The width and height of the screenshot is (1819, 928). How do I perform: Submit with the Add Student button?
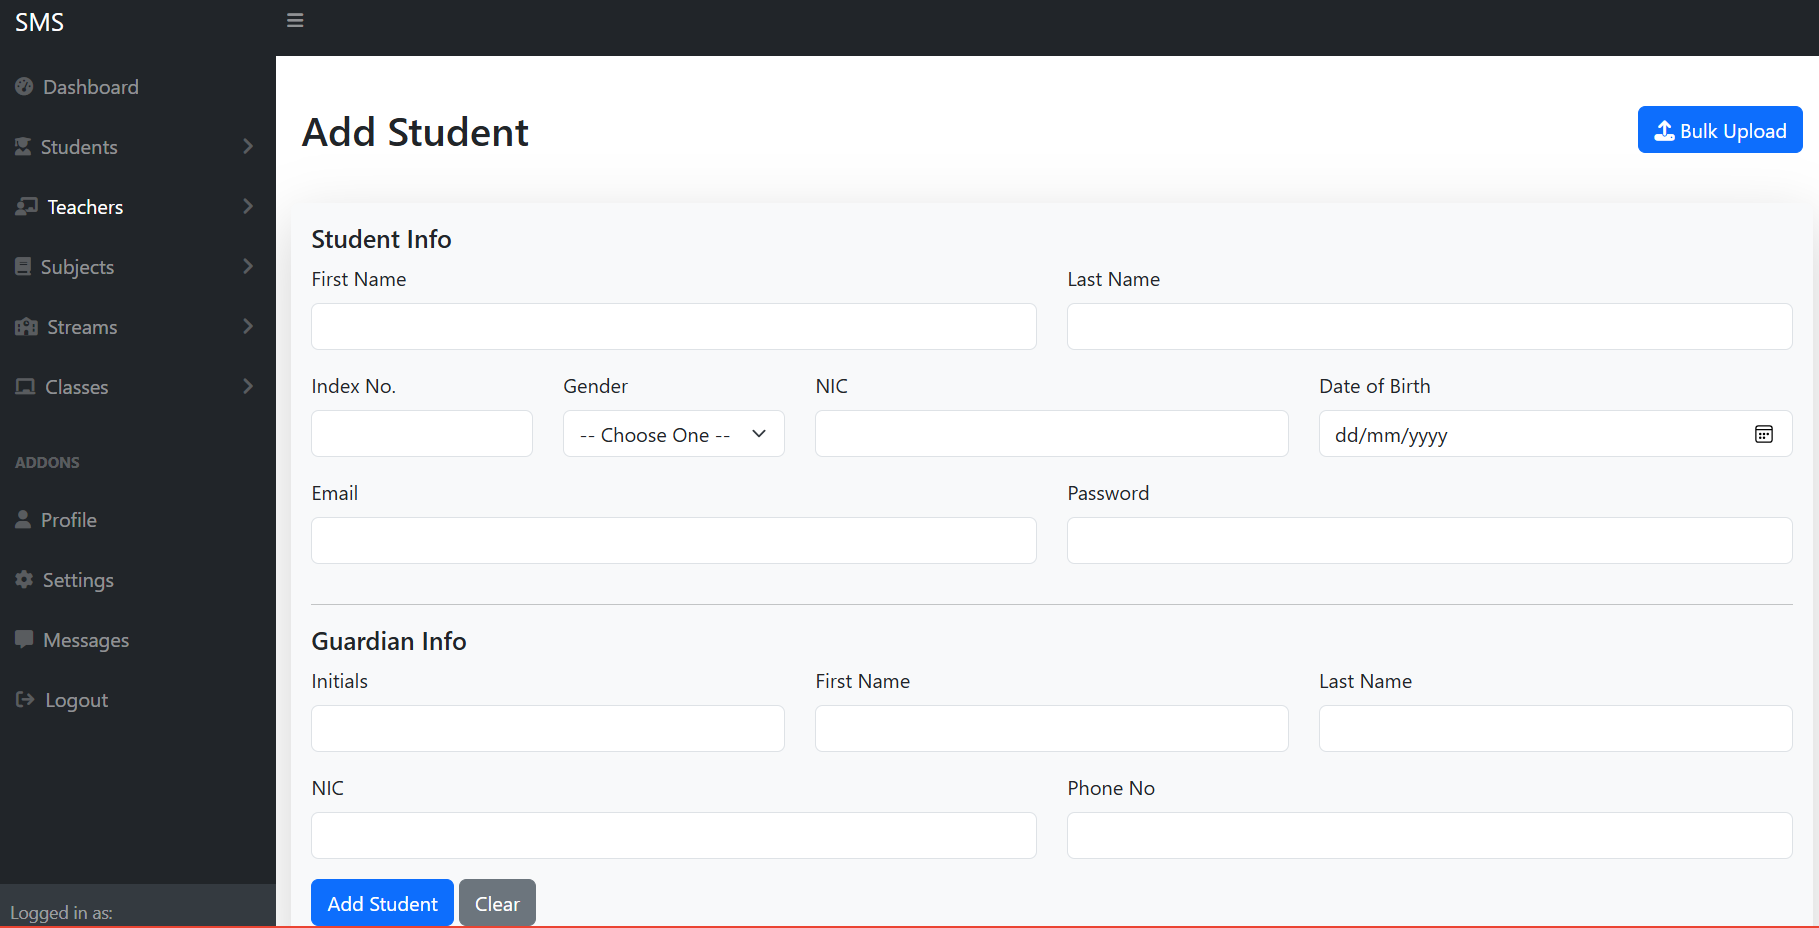(x=382, y=903)
